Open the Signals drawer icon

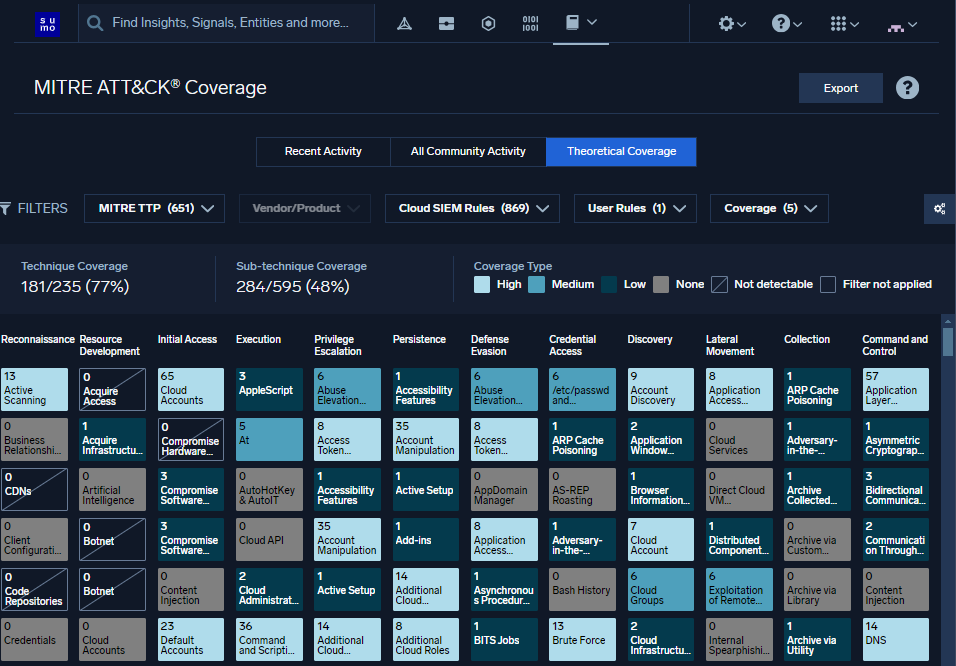coord(446,24)
